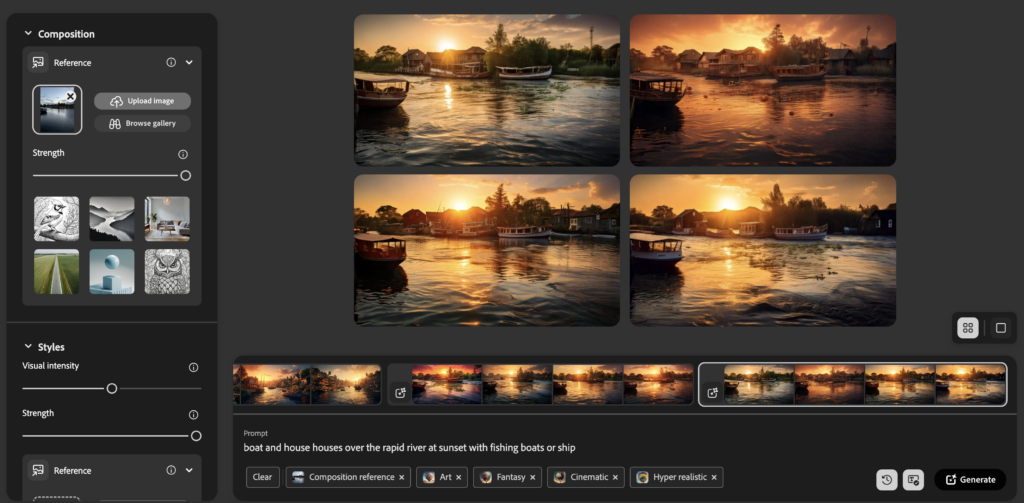Image resolution: width=1024 pixels, height=503 pixels.
Task: Click the Styles Reference panel icon
Action: pos(39,470)
